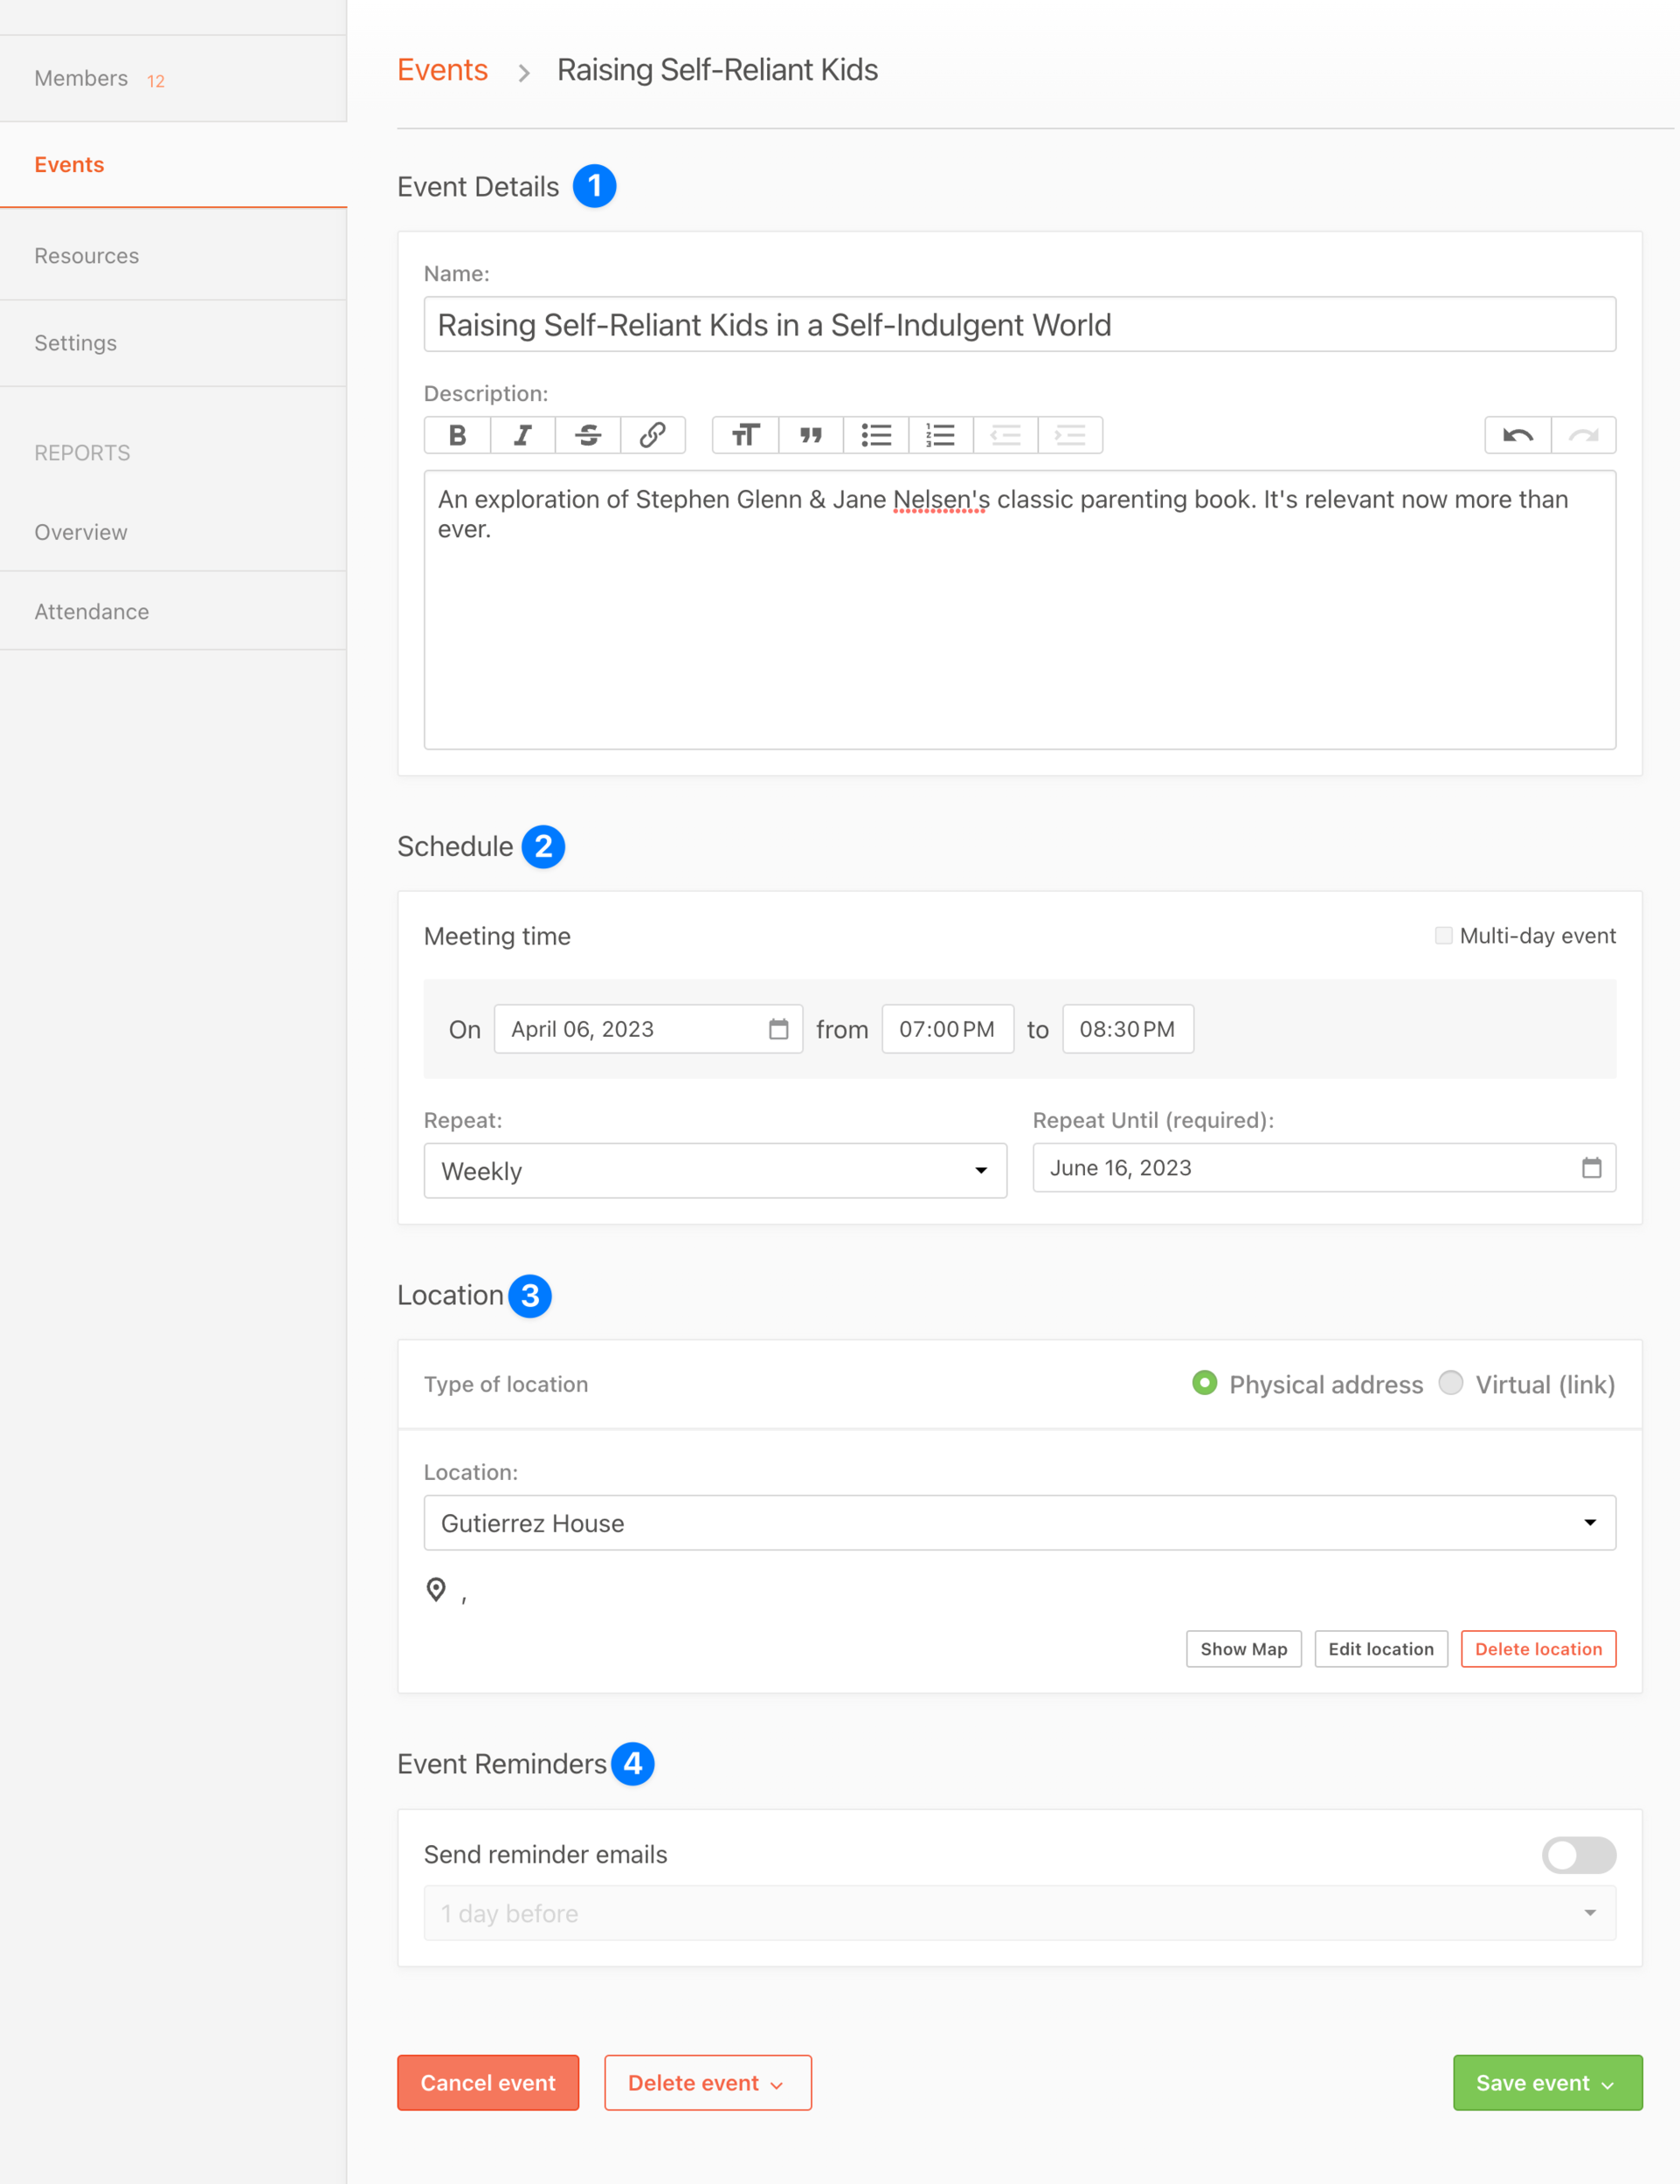Open the calendar picker for event date
The height and width of the screenshot is (2184, 1680).
coord(779,1029)
